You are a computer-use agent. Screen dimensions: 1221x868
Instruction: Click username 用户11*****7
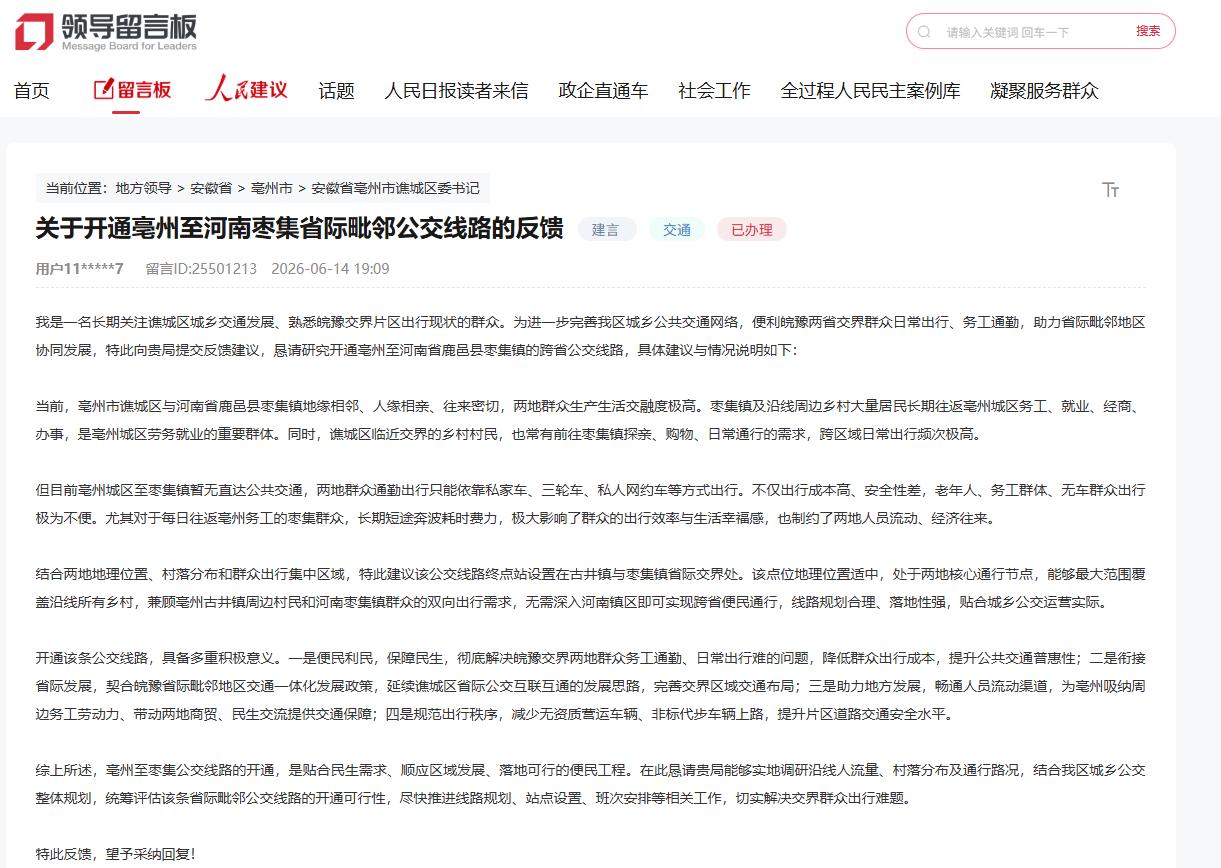coord(80,269)
